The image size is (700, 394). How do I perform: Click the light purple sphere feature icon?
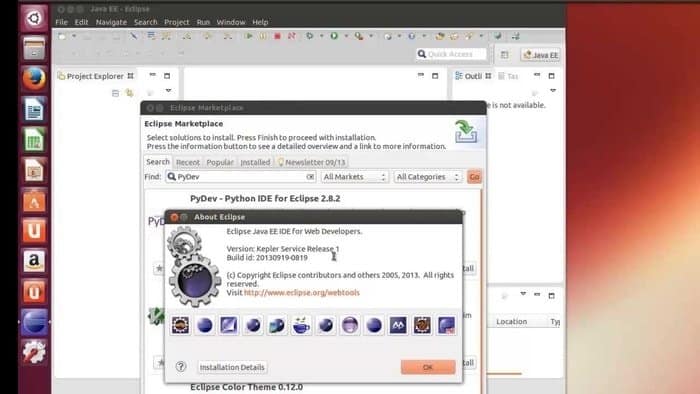tap(350, 325)
